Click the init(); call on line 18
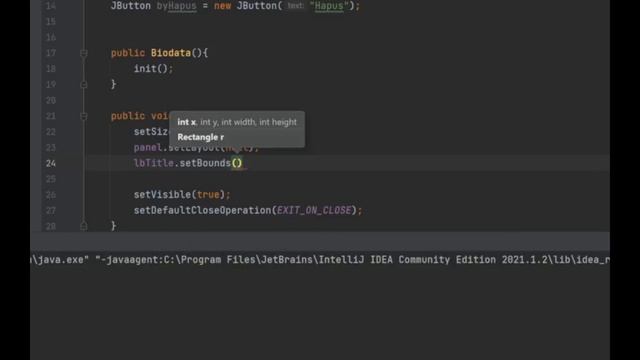Viewport: 640px width, 360px height. click(153, 69)
